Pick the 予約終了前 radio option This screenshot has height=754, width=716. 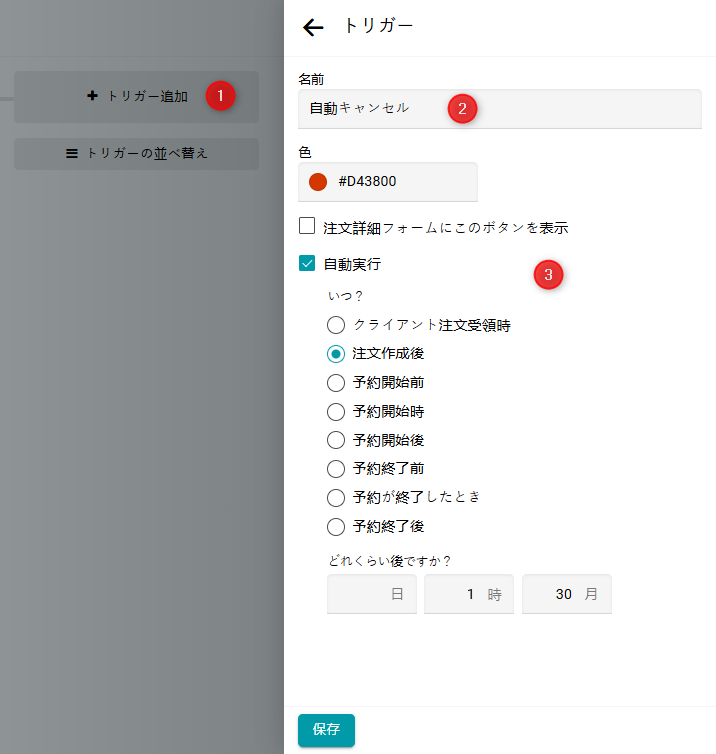coord(336,468)
